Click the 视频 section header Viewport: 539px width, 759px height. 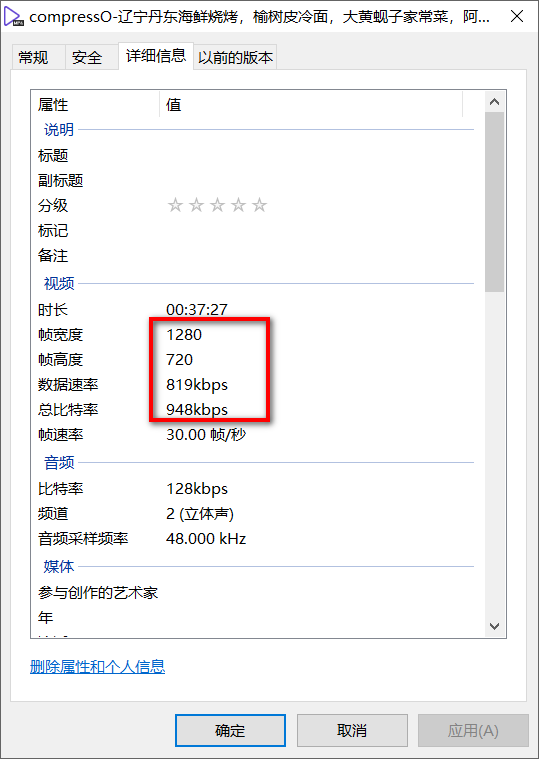click(x=59, y=284)
